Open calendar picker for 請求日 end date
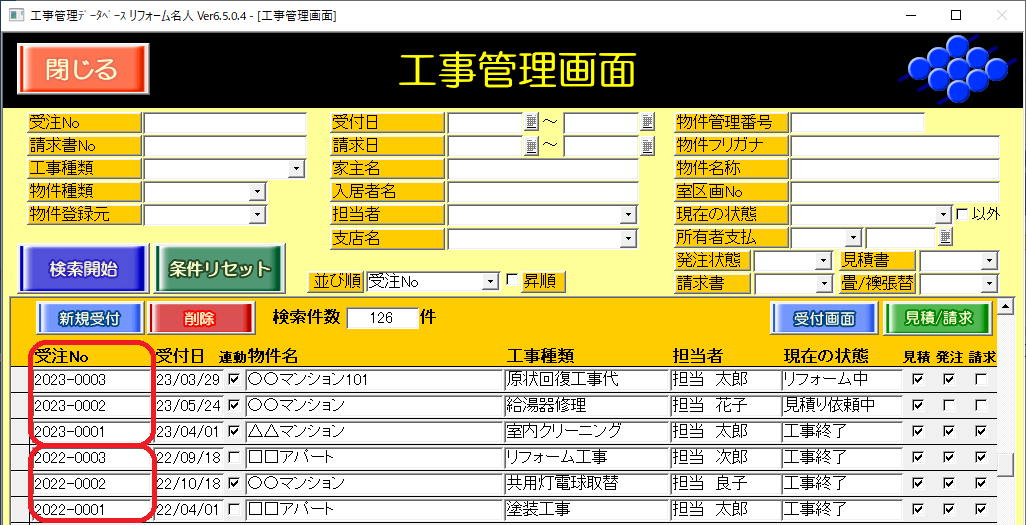This screenshot has height=525, width=1026. coord(647,145)
